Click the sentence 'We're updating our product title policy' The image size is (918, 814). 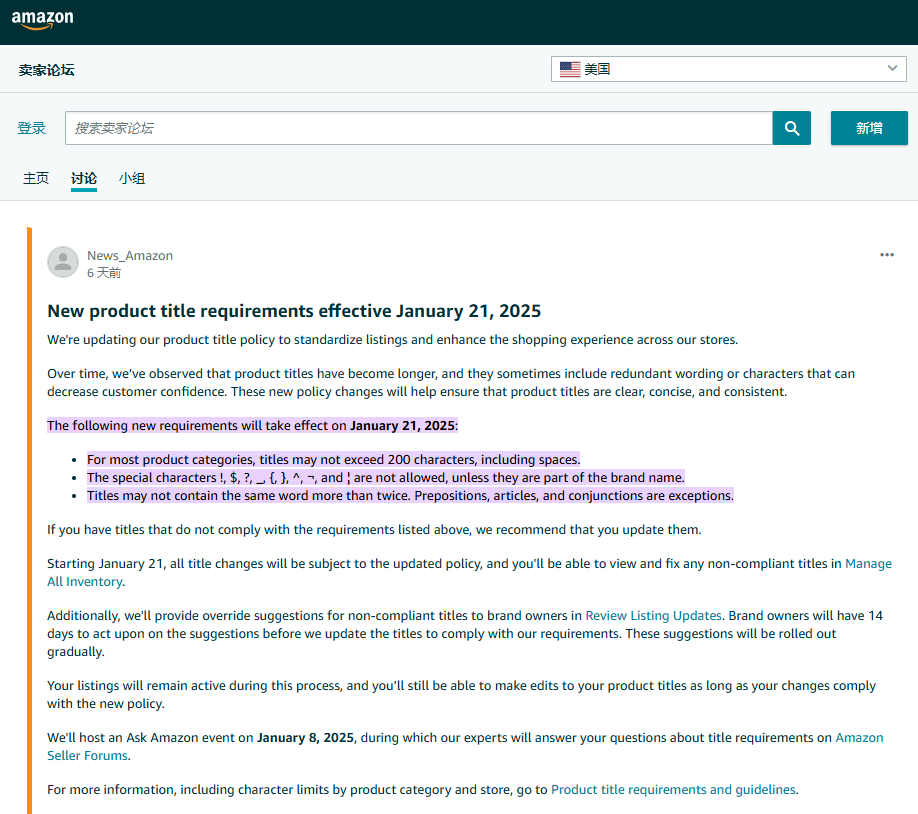click(392, 340)
